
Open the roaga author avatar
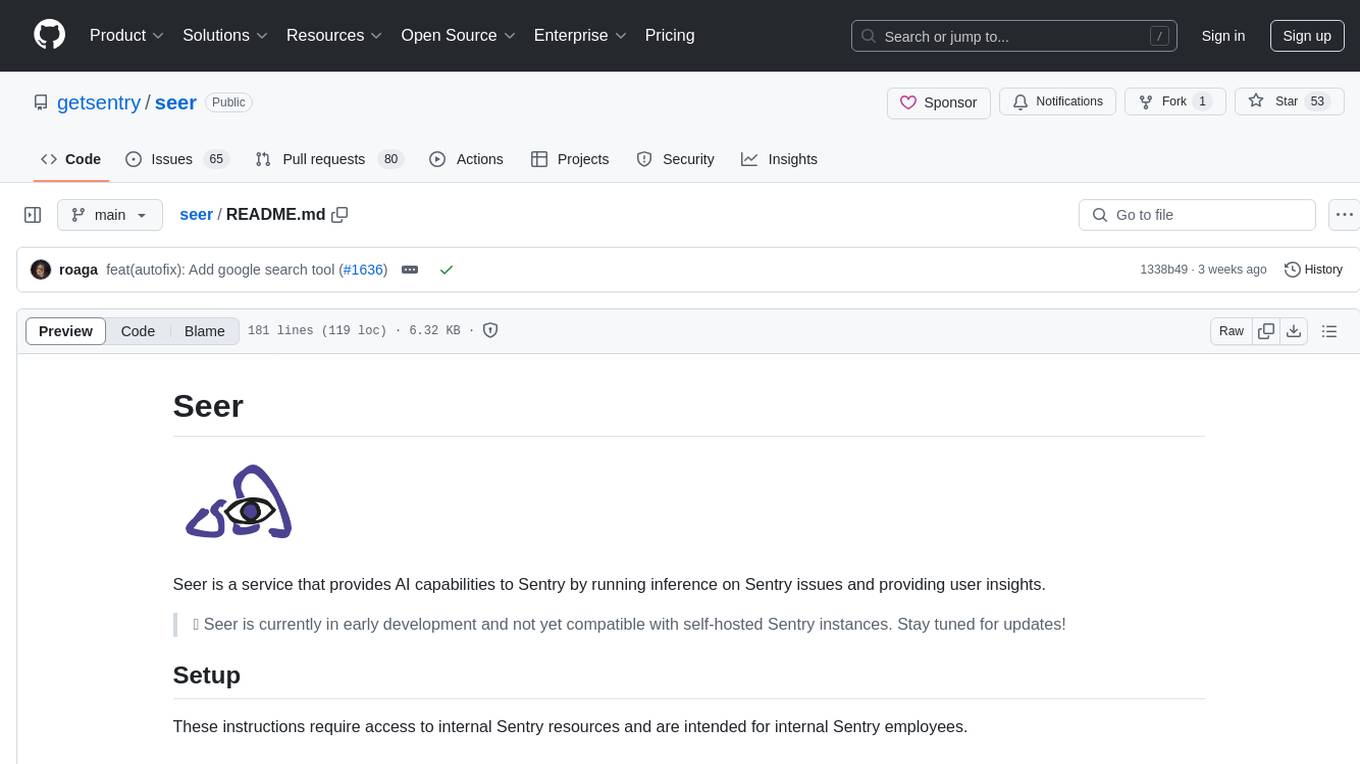(41, 270)
